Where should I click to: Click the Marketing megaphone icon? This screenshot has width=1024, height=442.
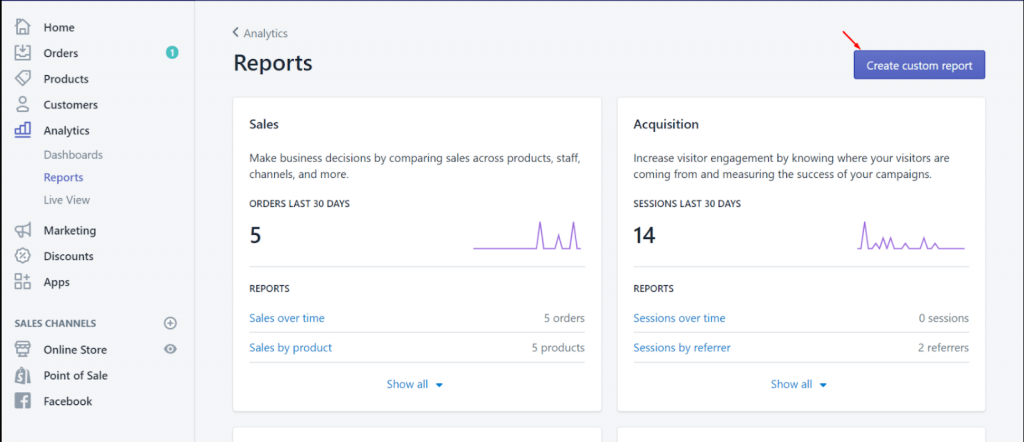click(23, 230)
